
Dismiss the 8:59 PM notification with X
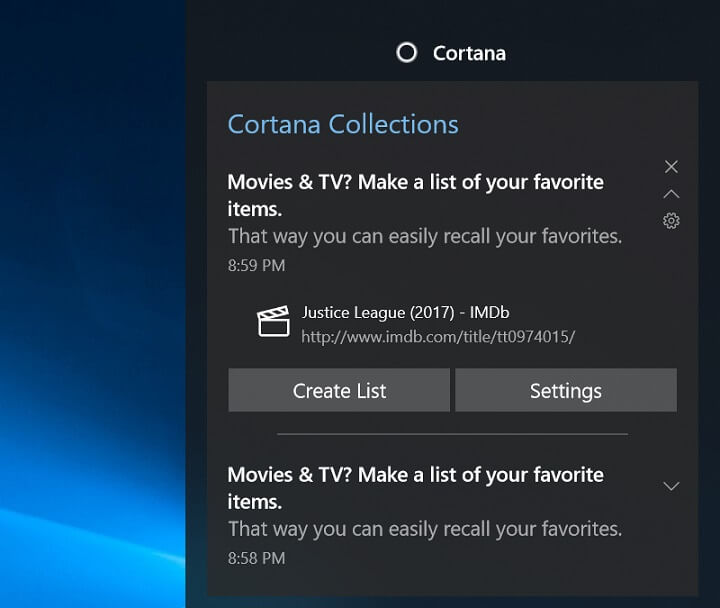coord(671,167)
